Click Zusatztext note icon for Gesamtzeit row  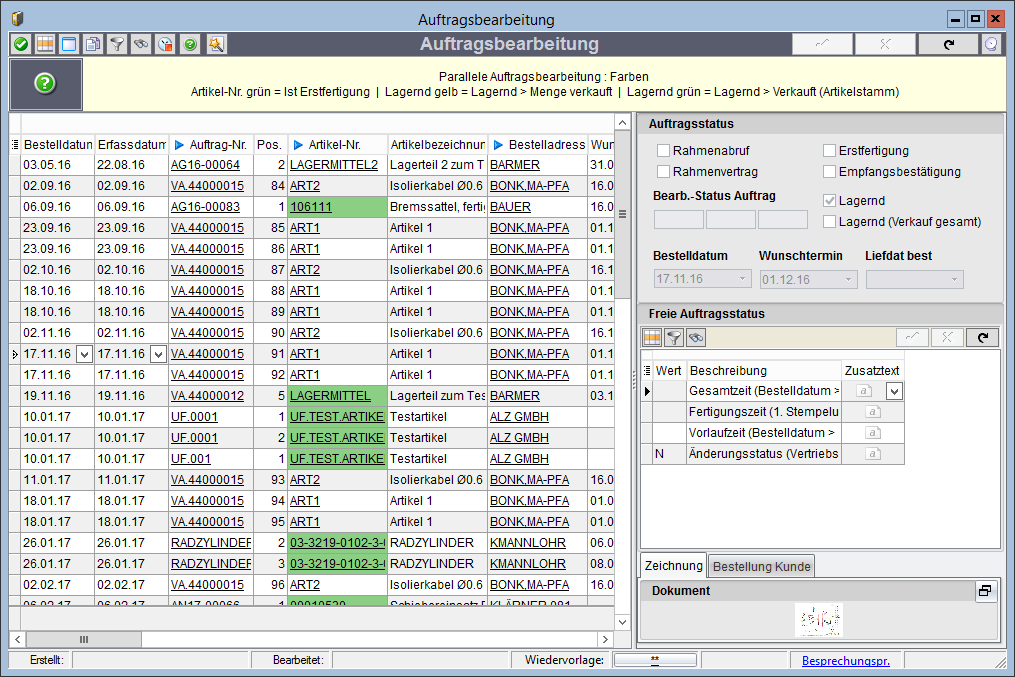coord(864,391)
